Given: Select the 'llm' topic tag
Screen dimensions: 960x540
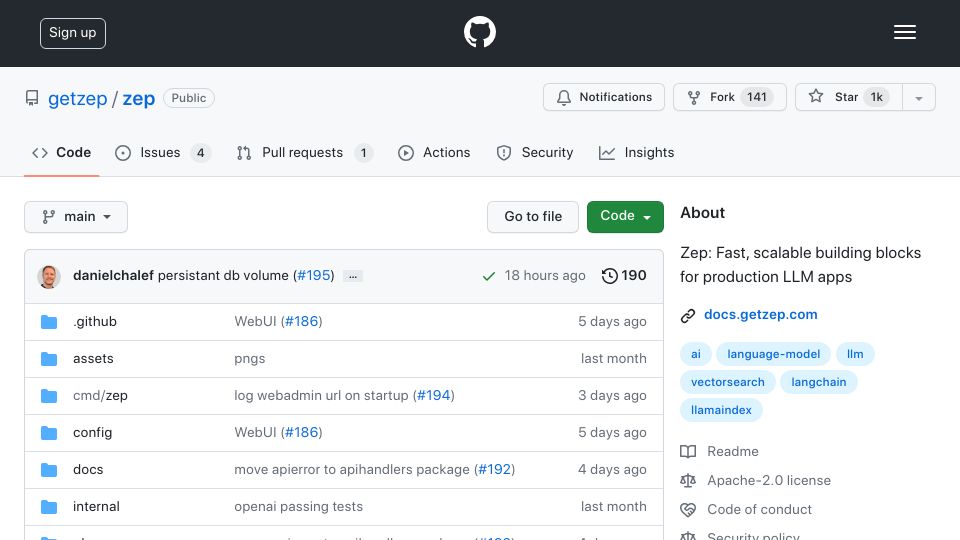Looking at the screenshot, I should tap(855, 354).
